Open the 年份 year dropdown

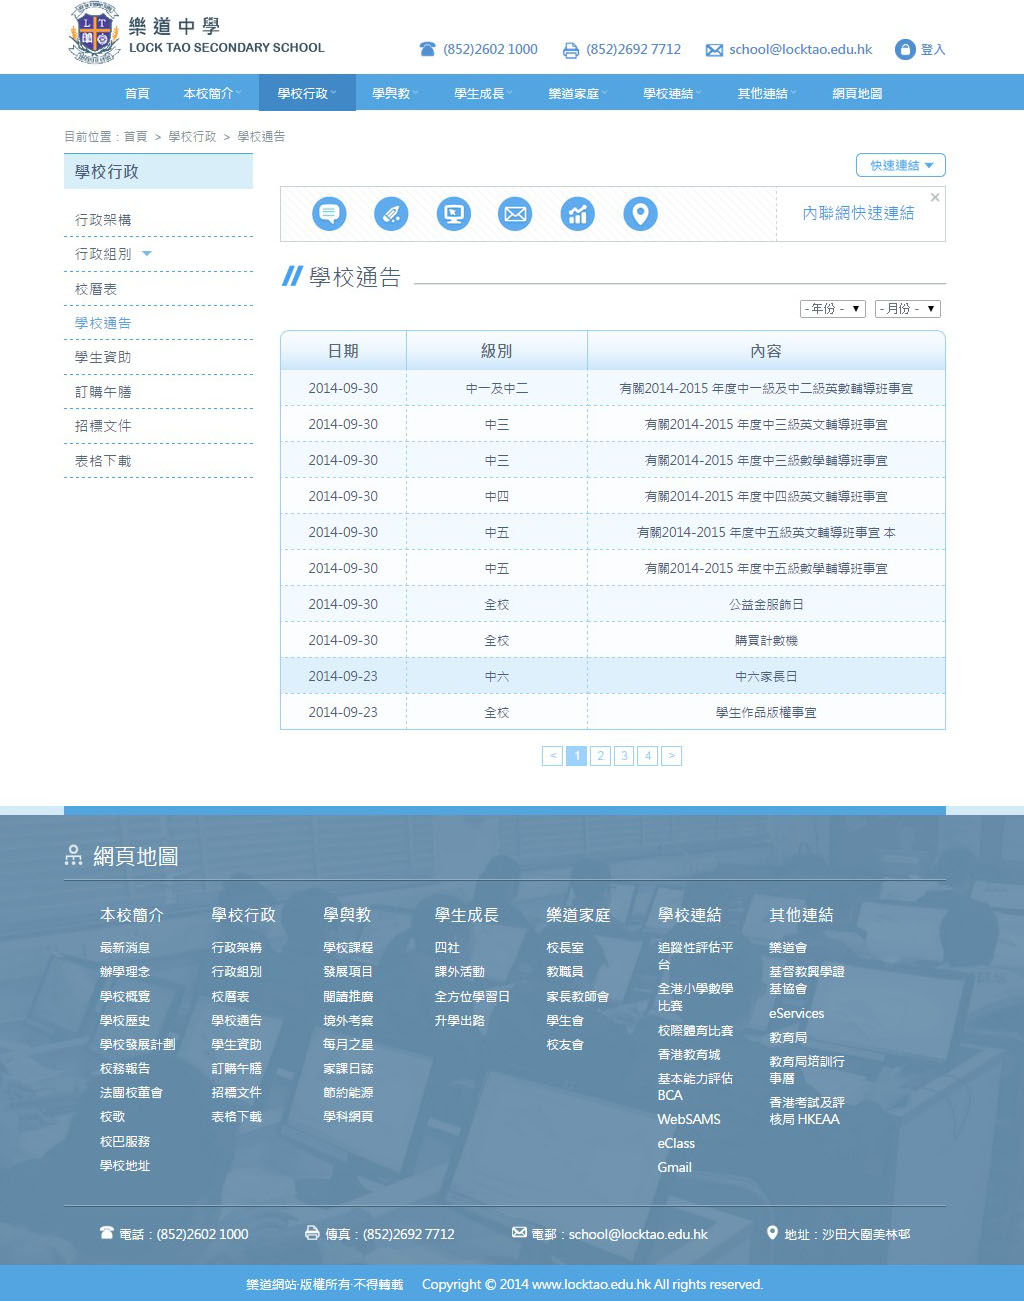(x=832, y=309)
